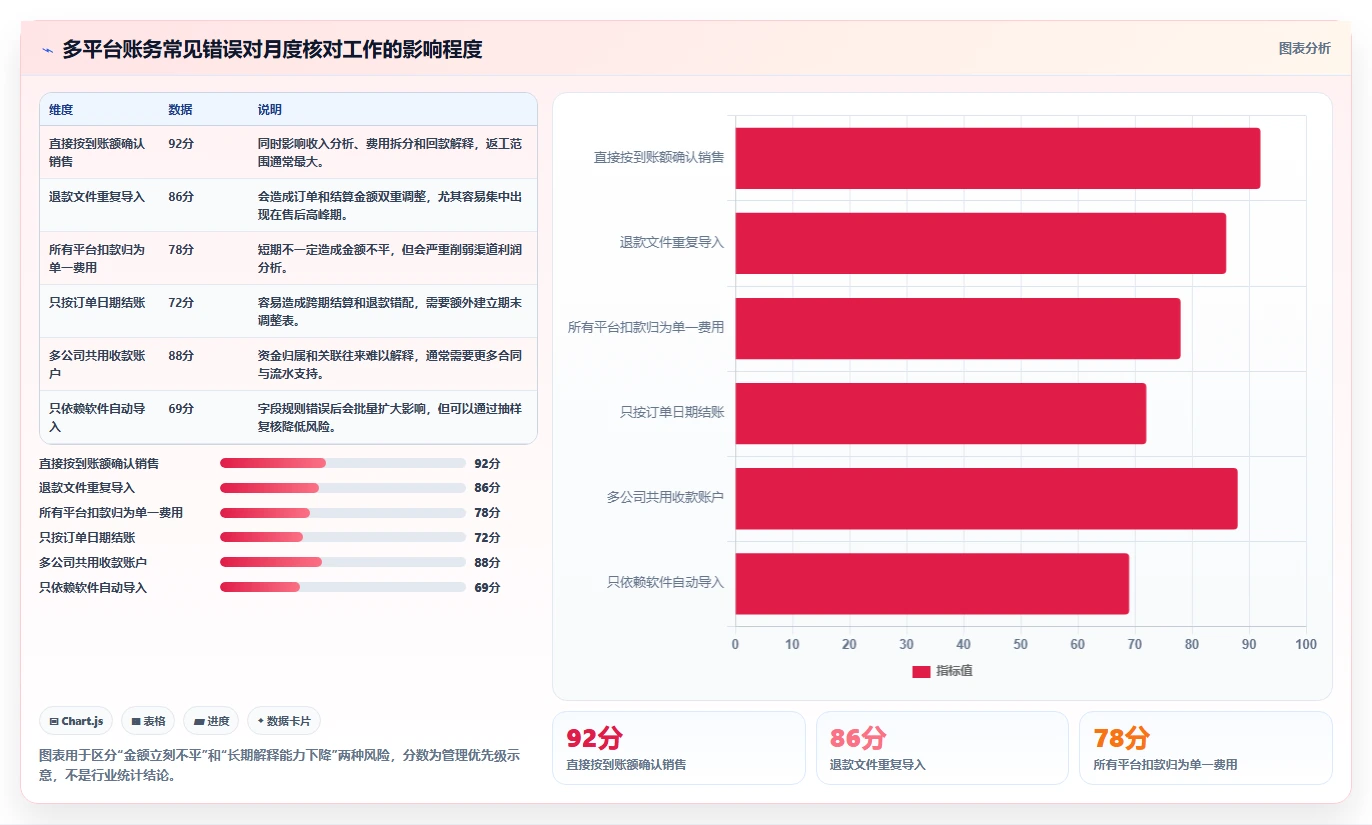Click the progress bar for 退款文件重复导入
This screenshot has width=1372, height=825.
(x=343, y=488)
